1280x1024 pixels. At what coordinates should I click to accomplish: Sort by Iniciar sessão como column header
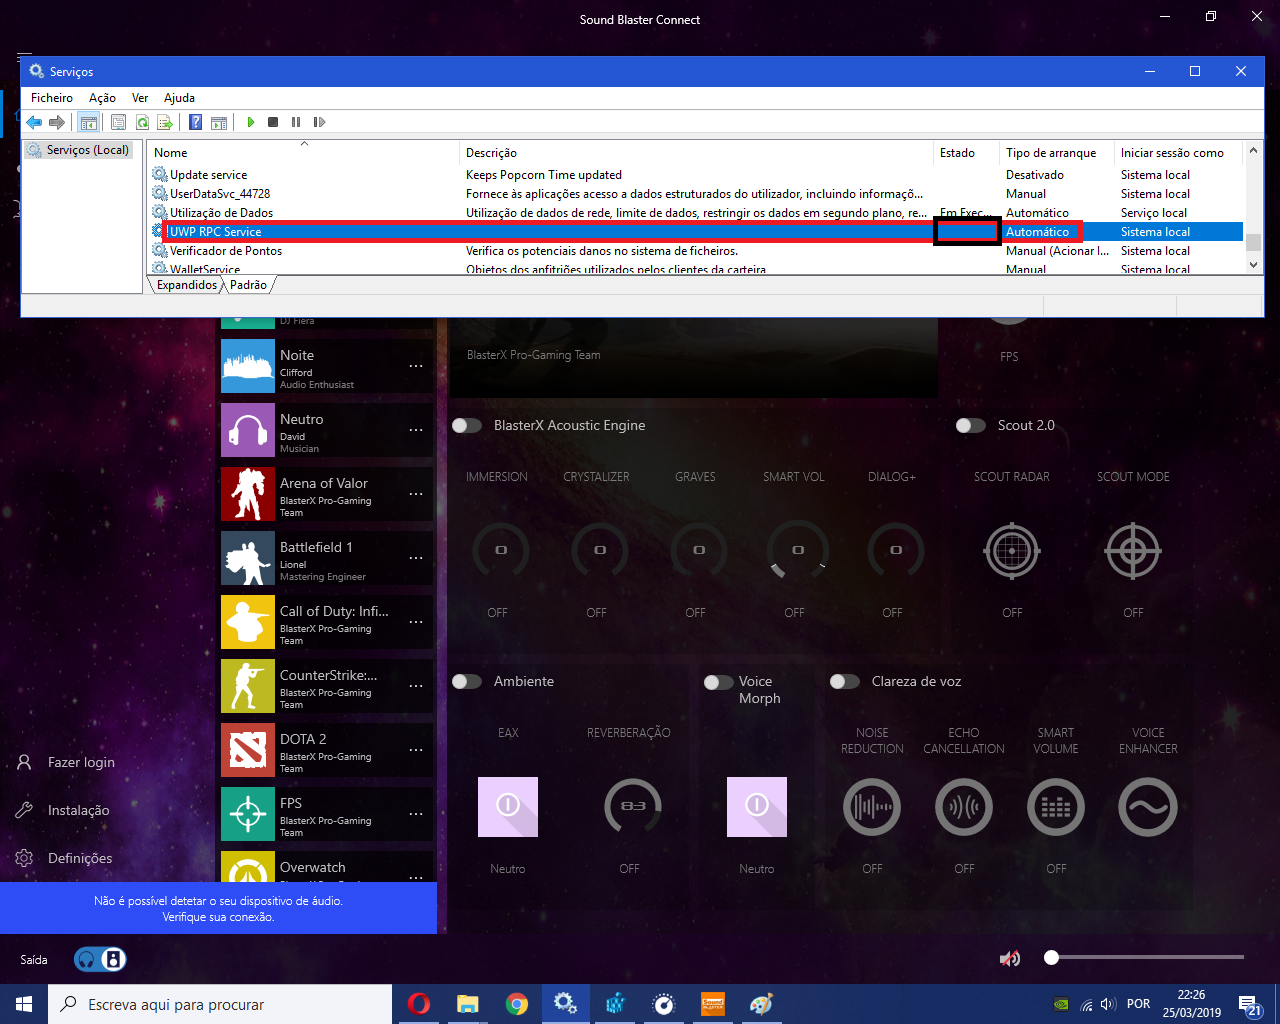click(1178, 153)
